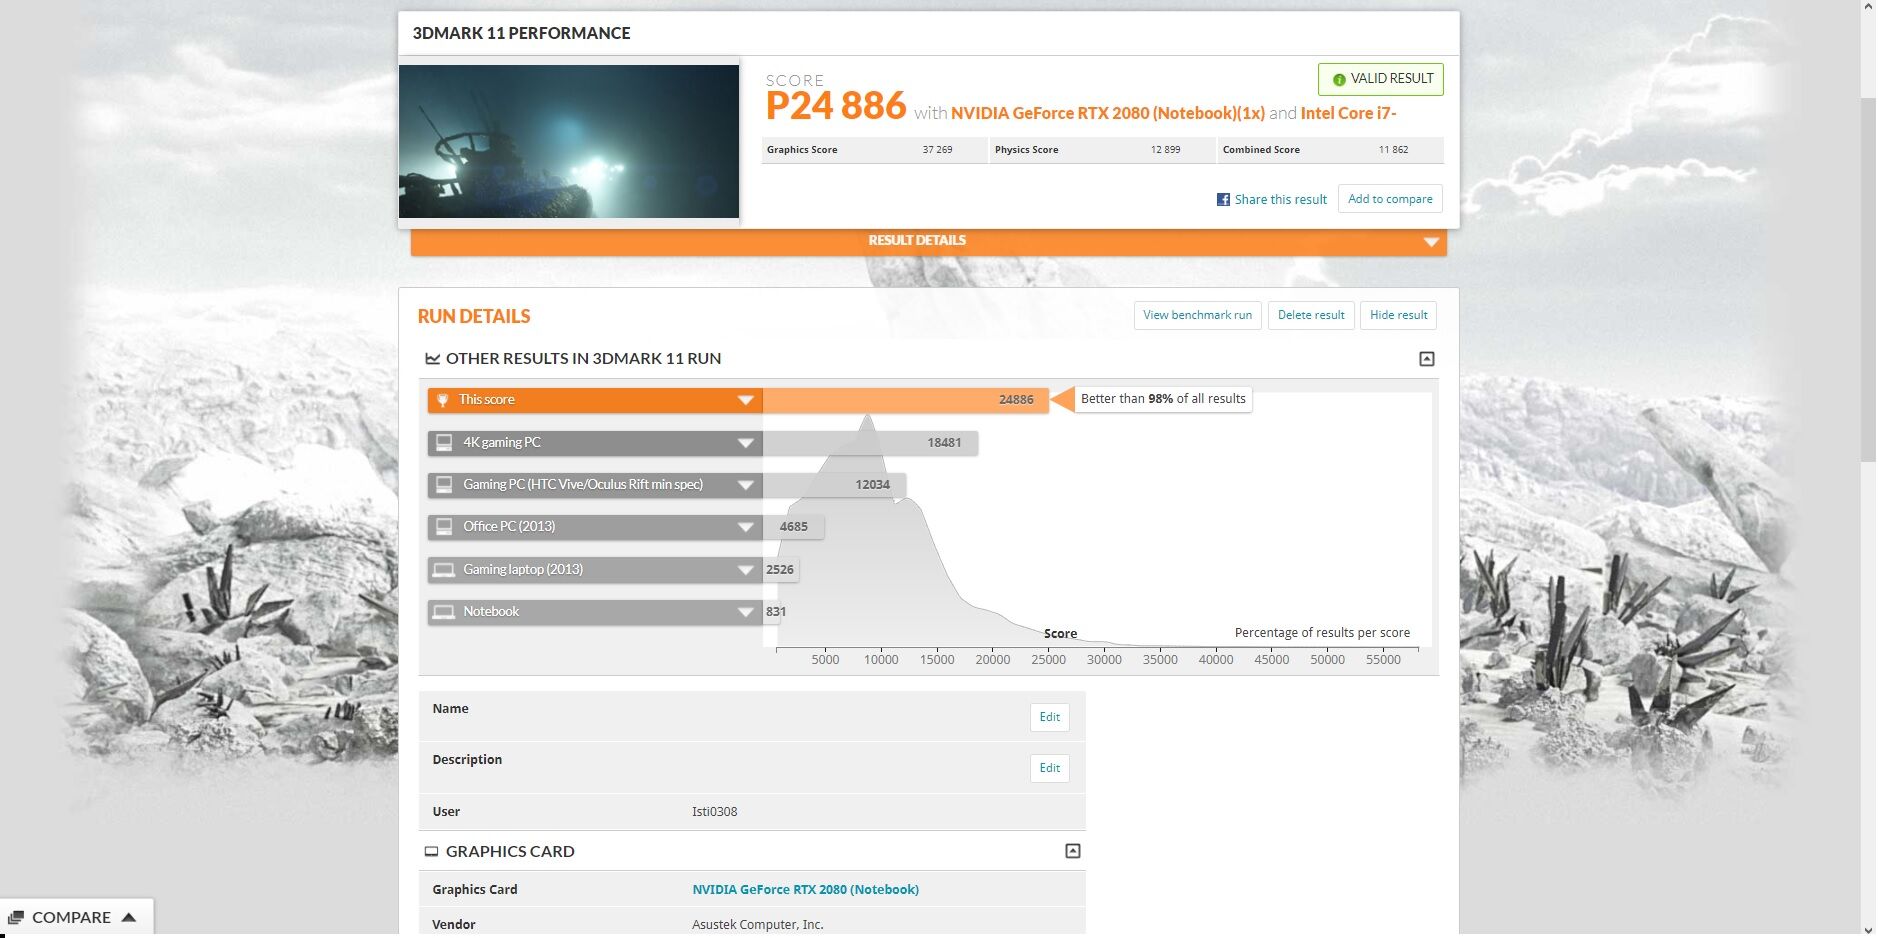This screenshot has width=1878, height=938.
Task: Open the This score dropdown arrow
Action: 746,400
